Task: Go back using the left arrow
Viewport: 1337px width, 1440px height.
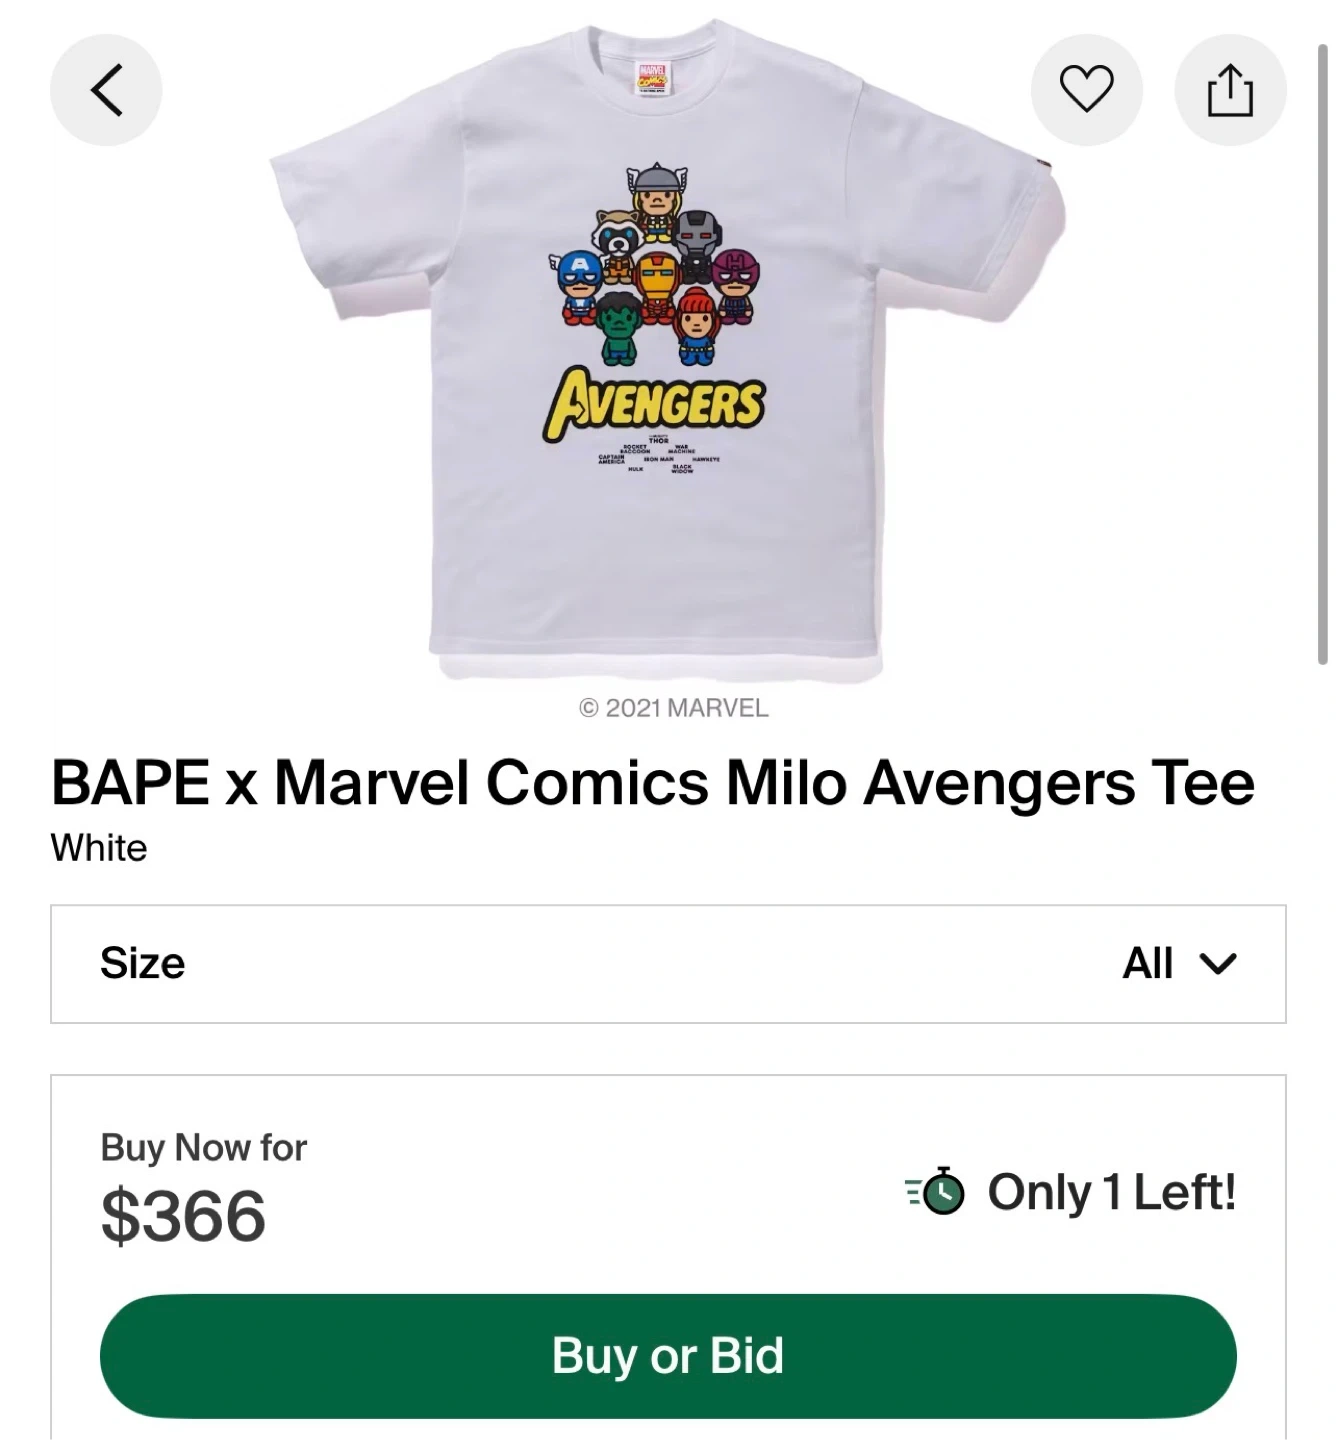Action: [106, 90]
